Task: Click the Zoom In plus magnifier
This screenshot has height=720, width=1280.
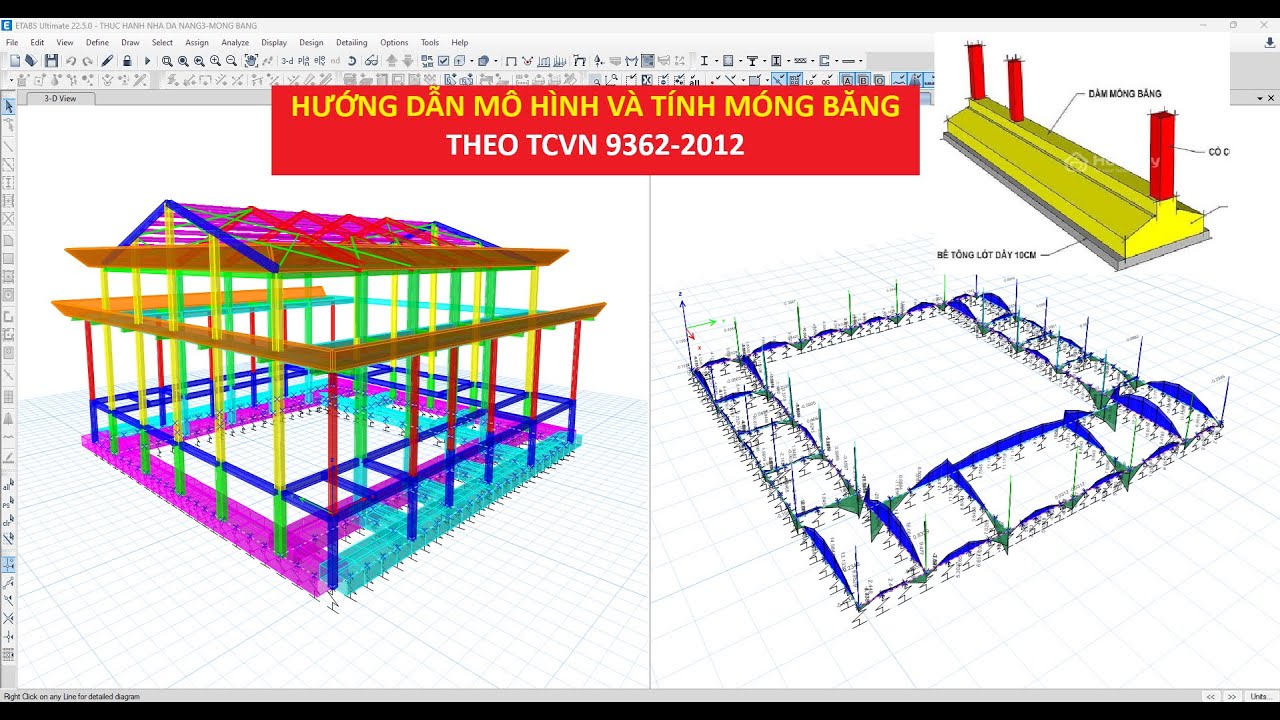Action: (215, 61)
